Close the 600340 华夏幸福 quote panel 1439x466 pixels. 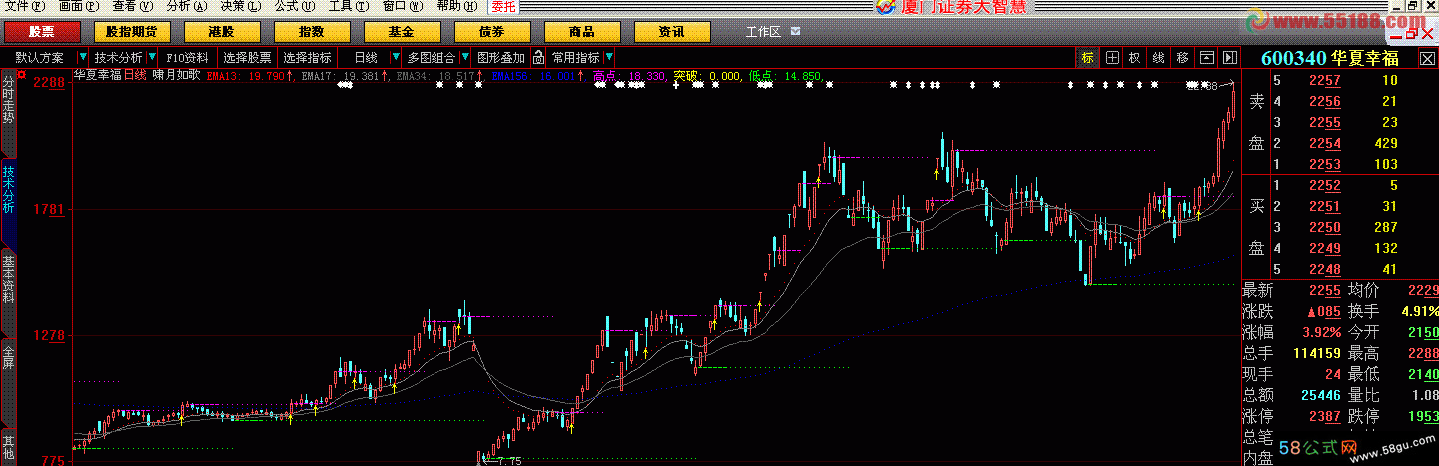click(1427, 59)
